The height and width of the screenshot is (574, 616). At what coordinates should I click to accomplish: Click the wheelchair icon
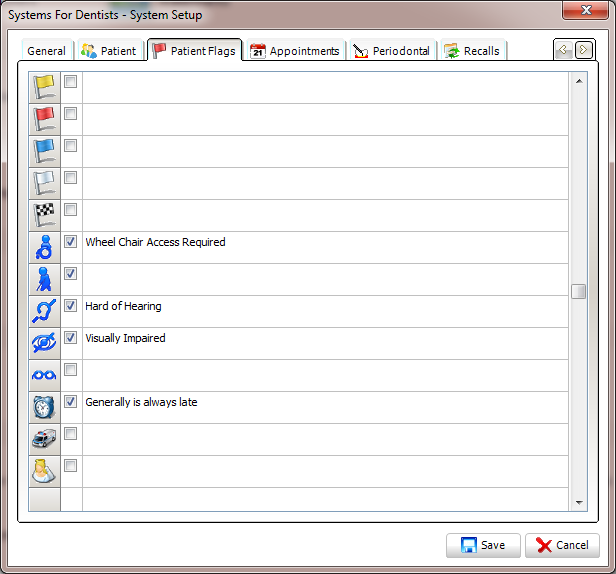point(44,248)
